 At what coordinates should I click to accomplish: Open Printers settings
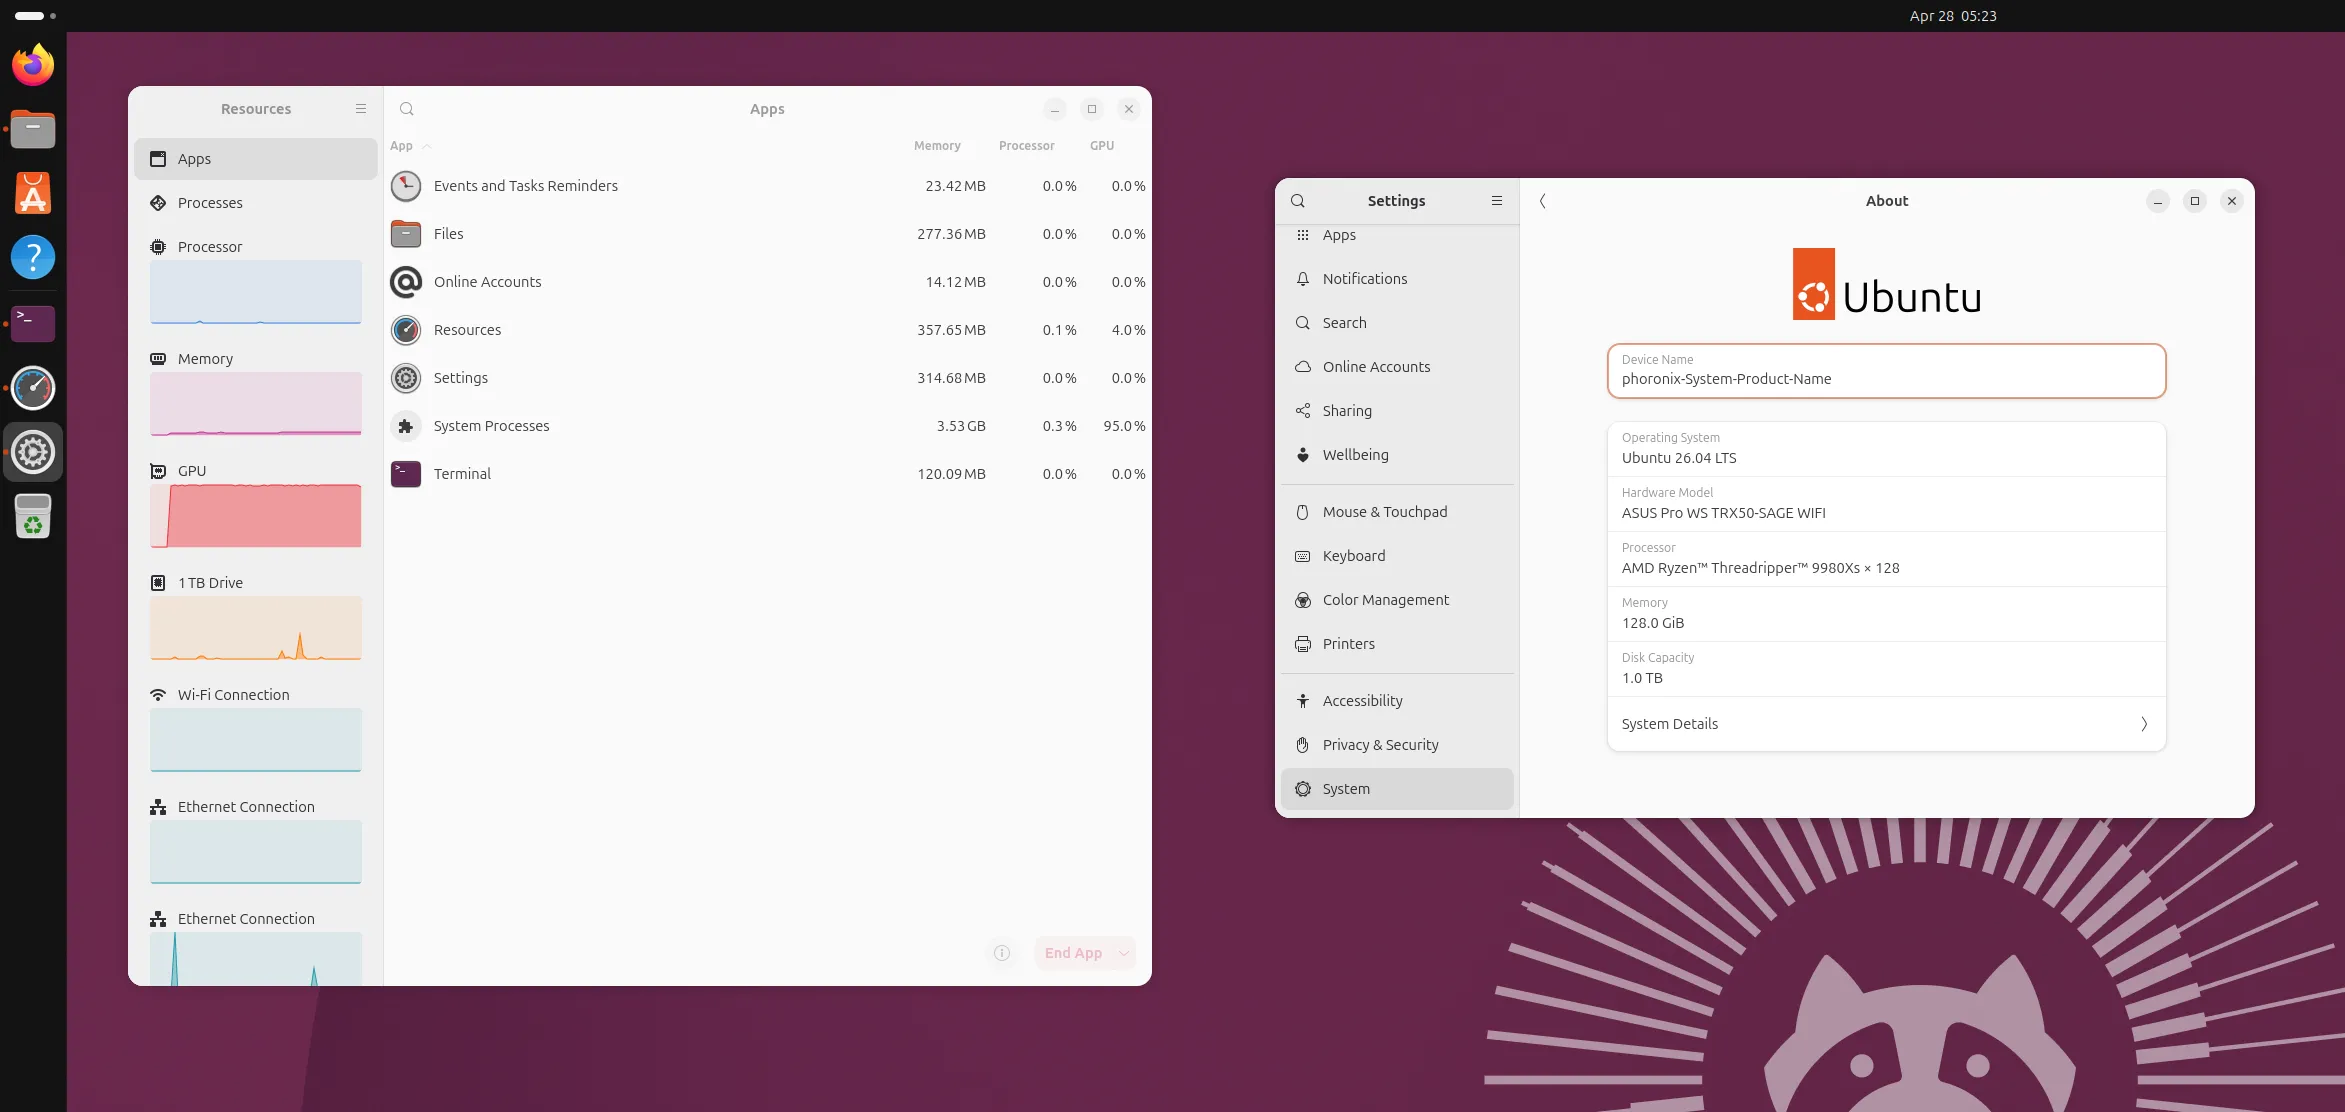point(1348,643)
